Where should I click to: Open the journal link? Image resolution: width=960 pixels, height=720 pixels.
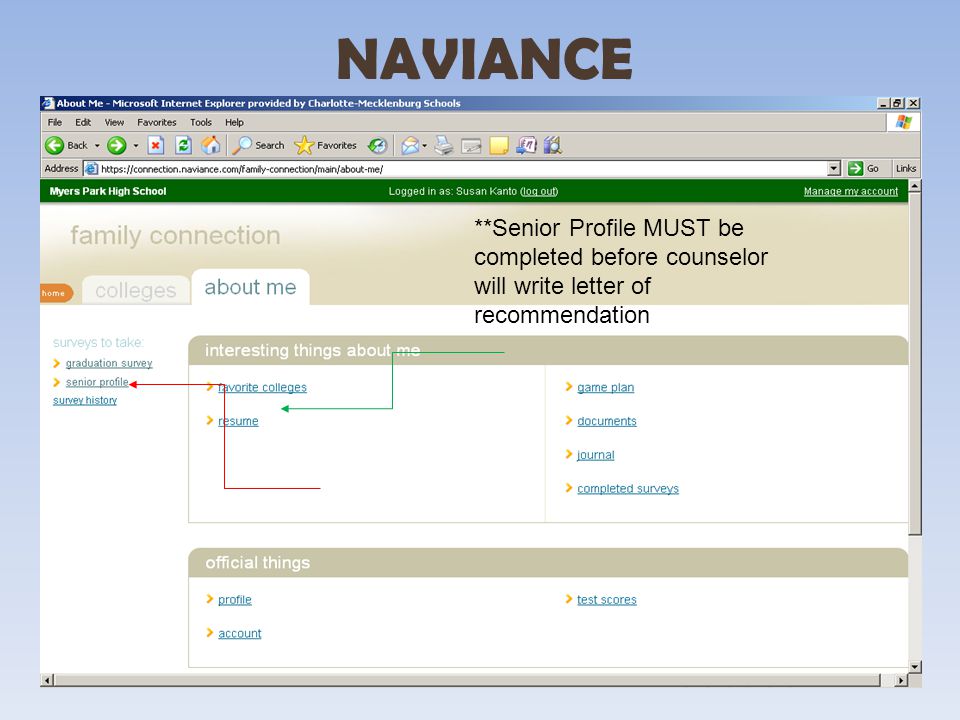596,455
